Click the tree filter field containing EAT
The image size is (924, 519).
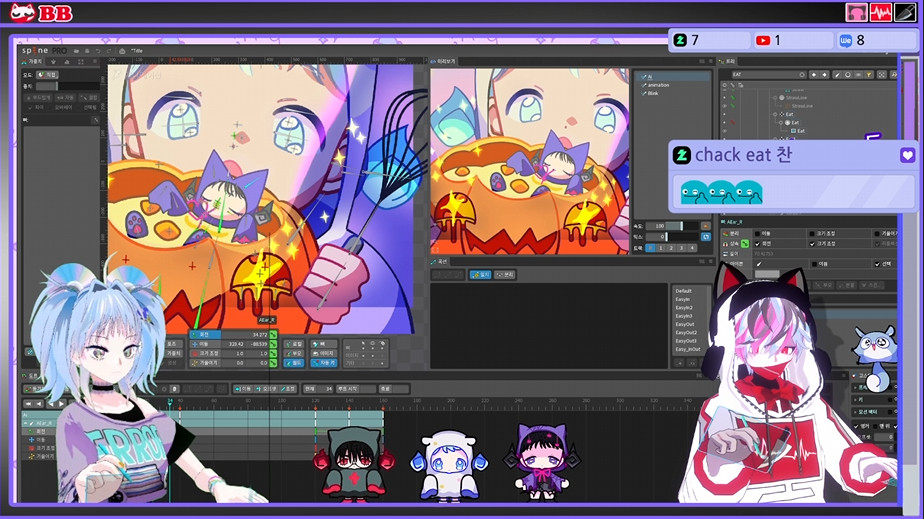coord(768,75)
